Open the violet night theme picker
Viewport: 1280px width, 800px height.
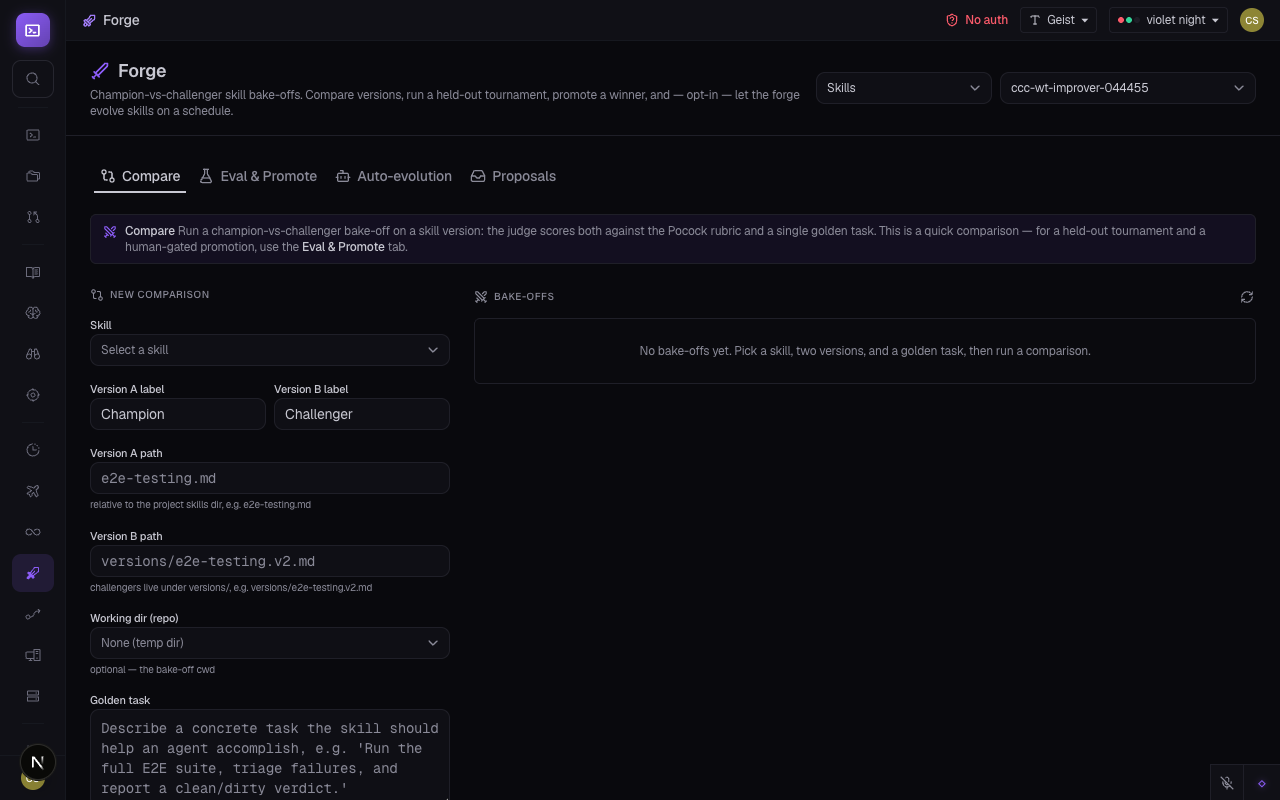(1168, 20)
